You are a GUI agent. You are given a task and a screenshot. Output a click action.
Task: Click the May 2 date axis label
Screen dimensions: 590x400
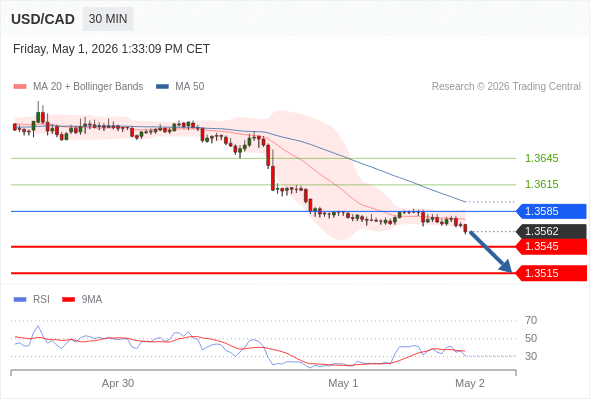click(x=470, y=383)
